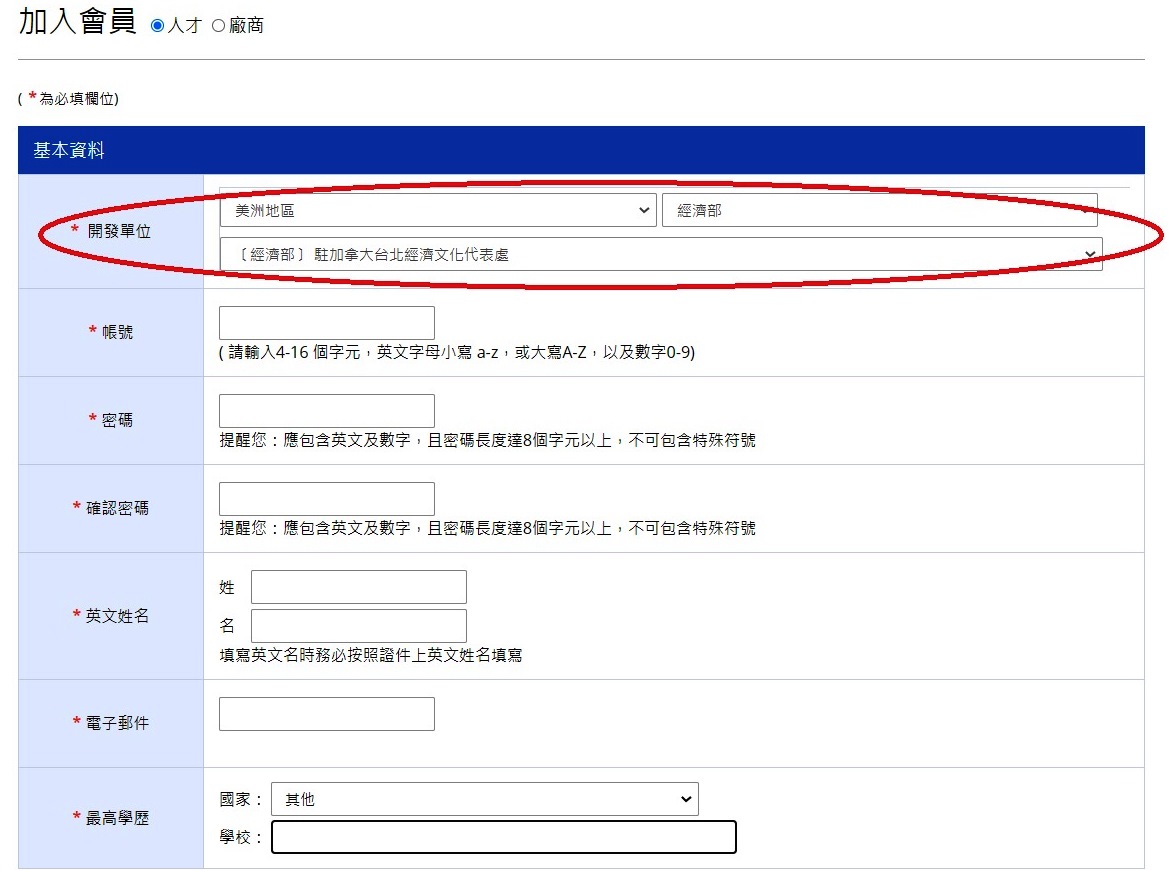Click the 確認密碼 confirm password field
The width and height of the screenshot is (1172, 870).
coord(326,499)
